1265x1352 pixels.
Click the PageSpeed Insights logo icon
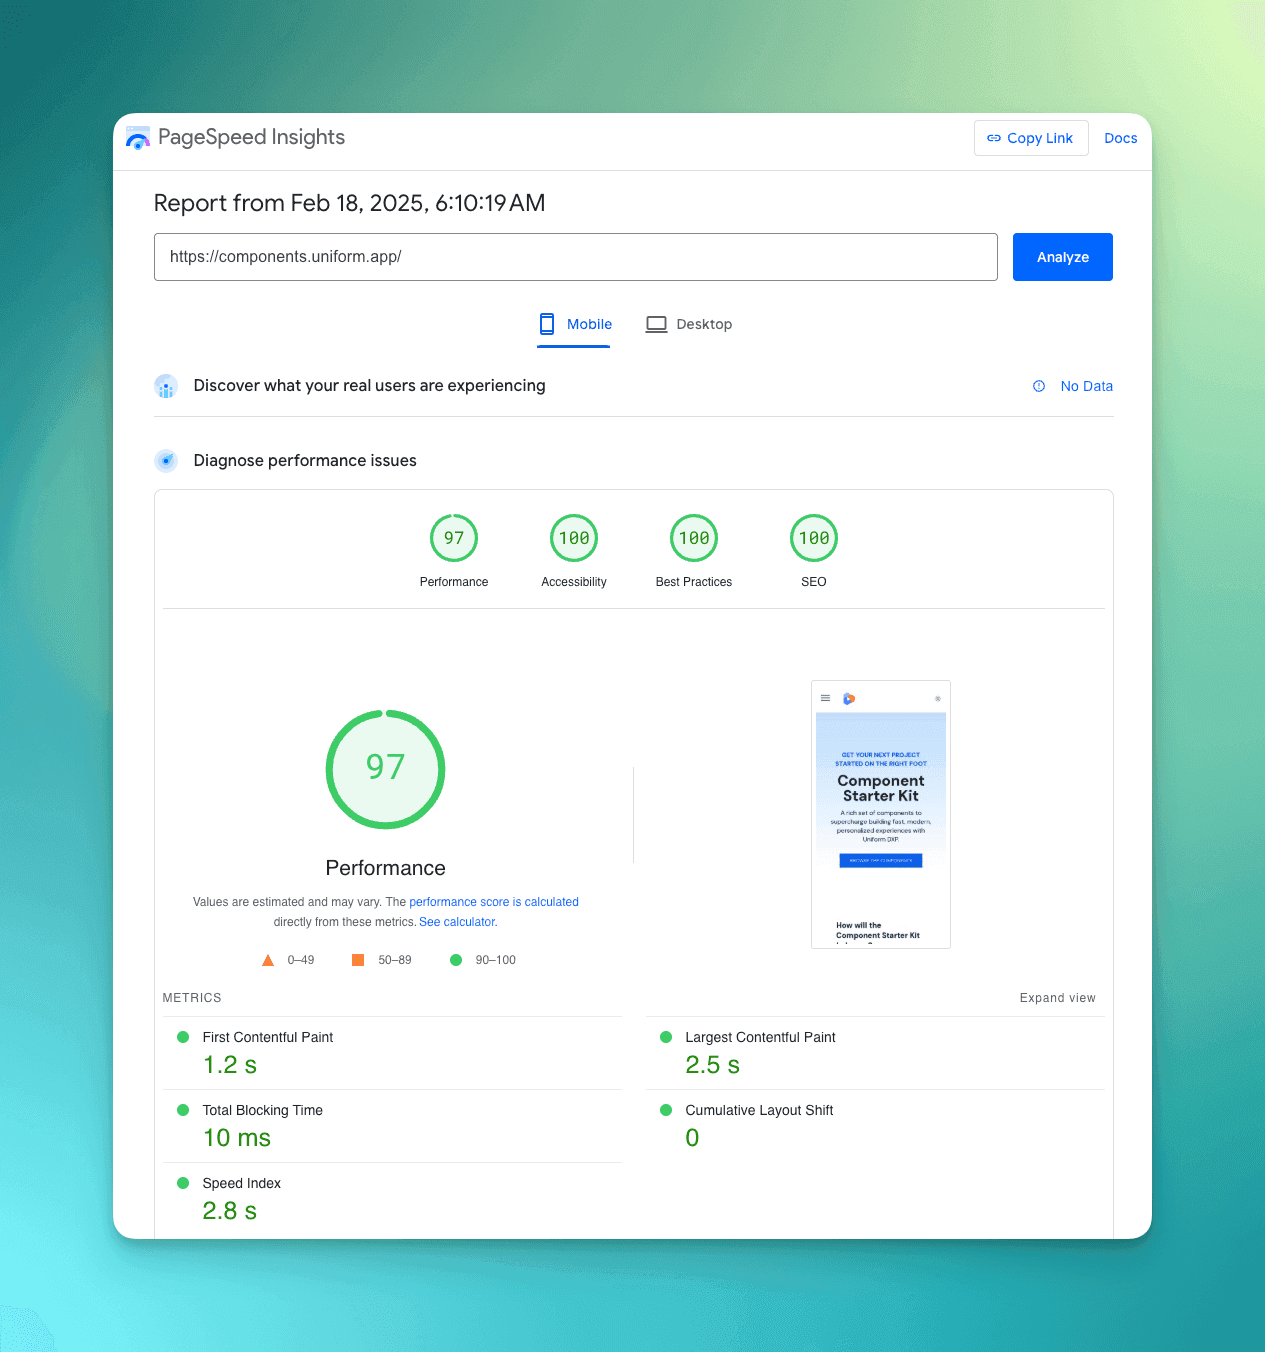click(138, 138)
